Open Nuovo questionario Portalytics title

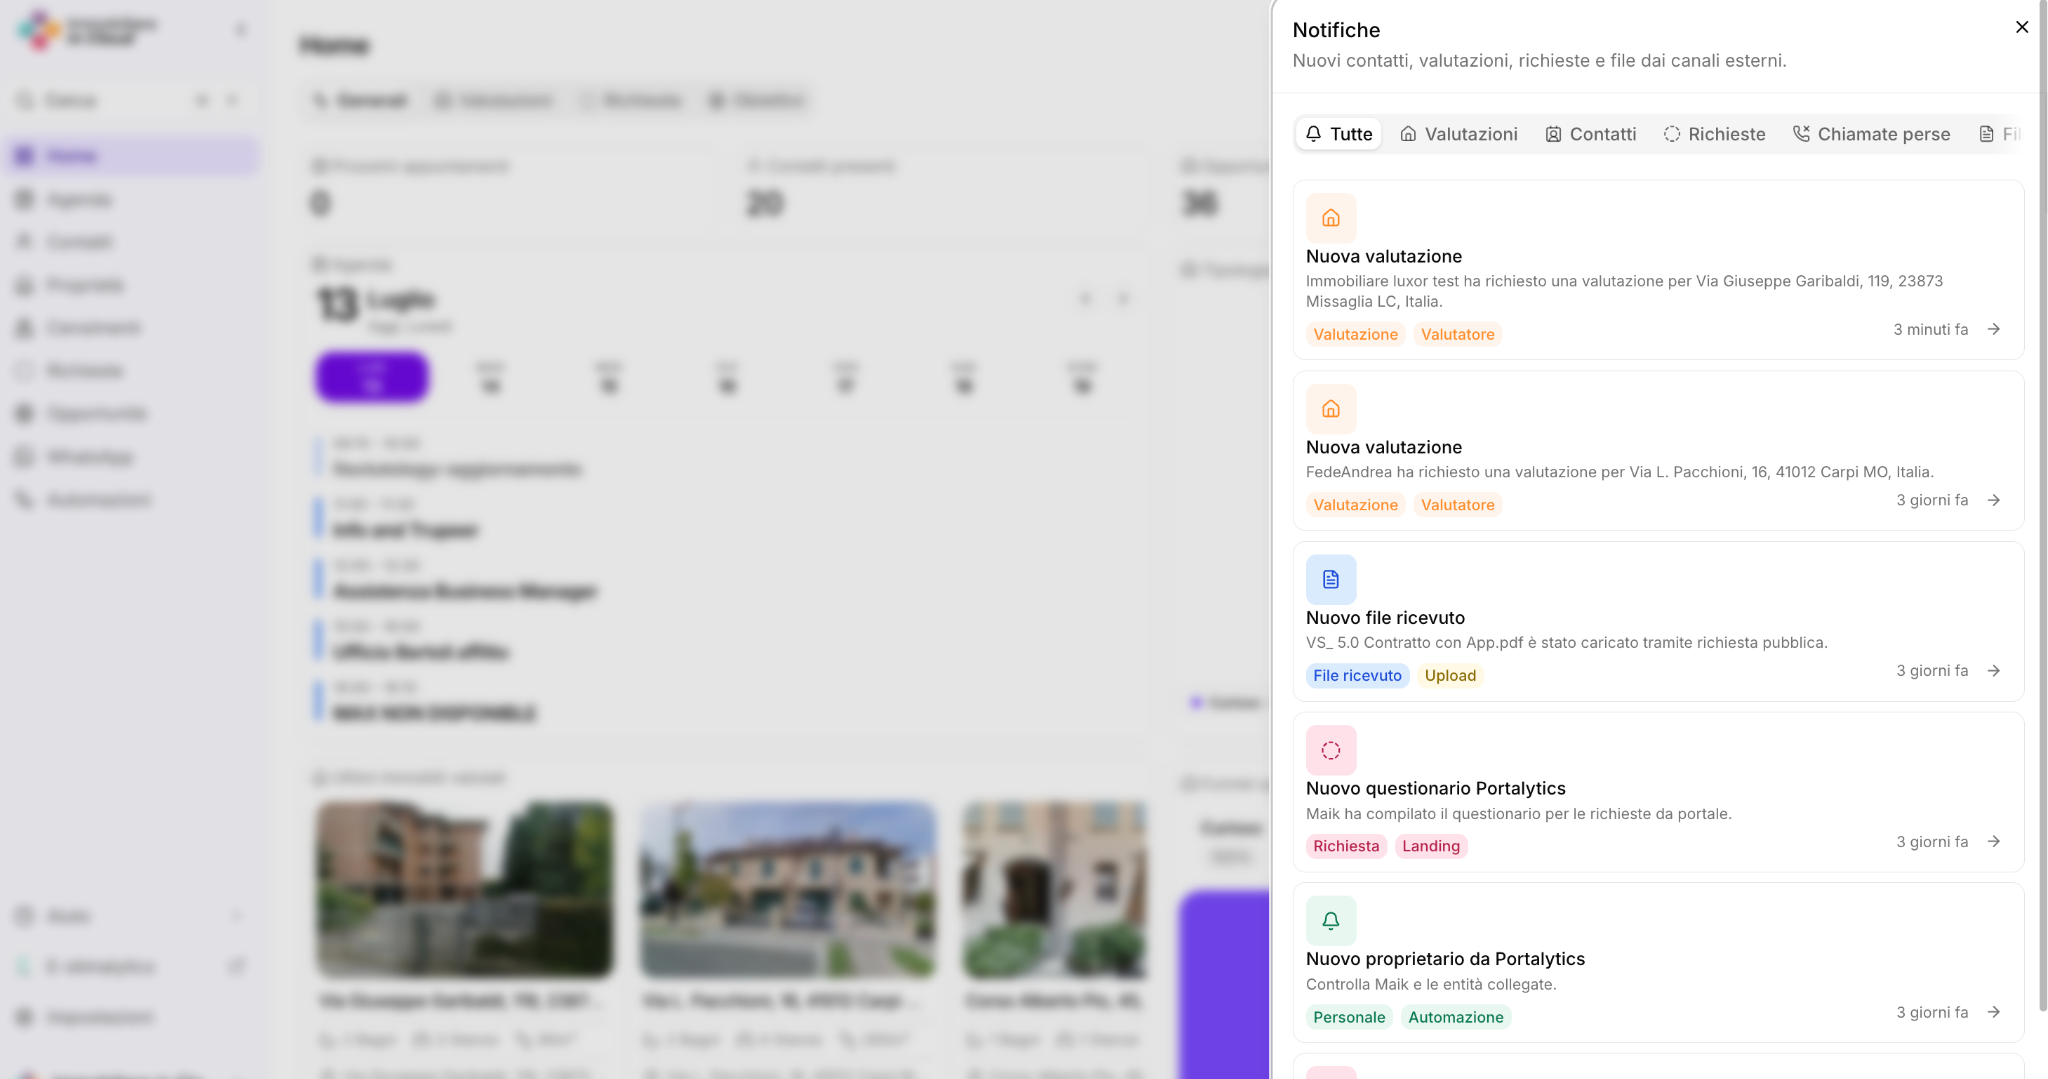coord(1436,788)
